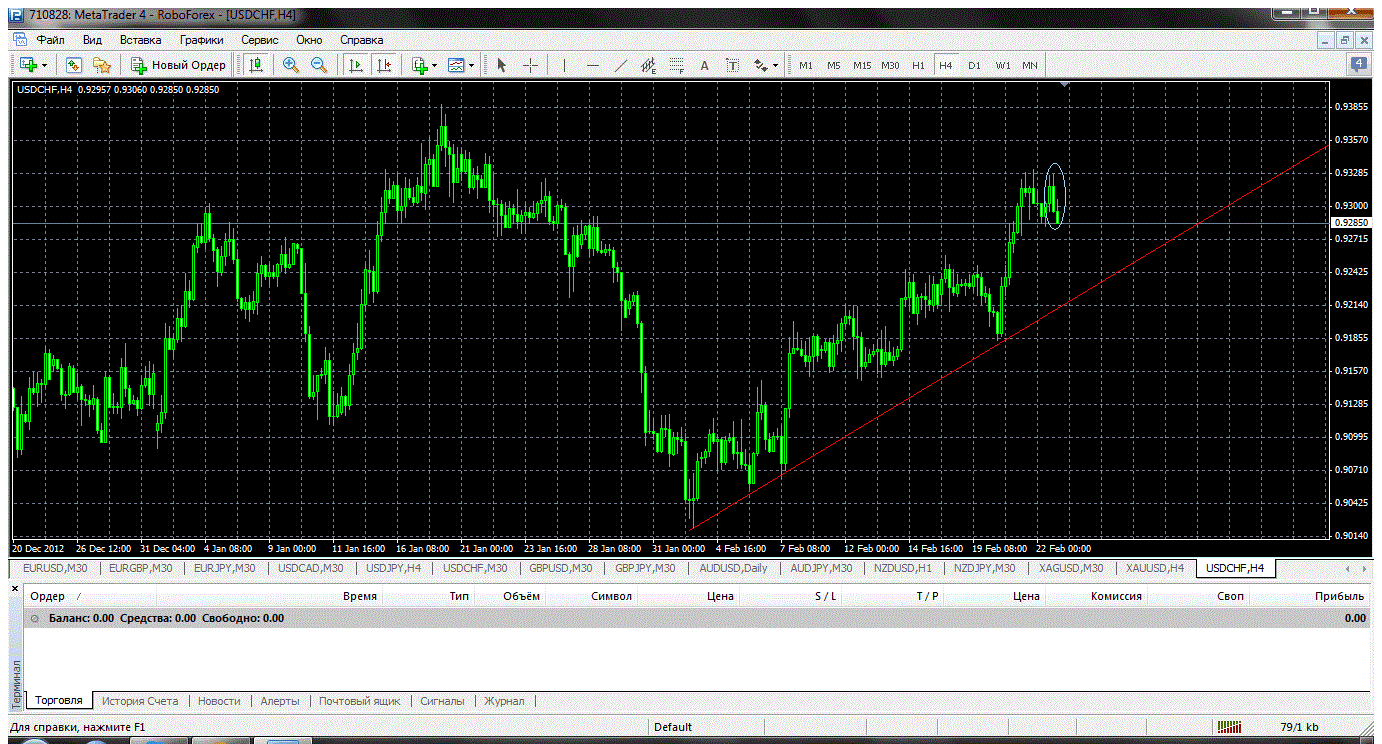Image resolution: width=1382 pixels, height=744 pixels.
Task: Open the Новости terminal tab
Action: [219, 701]
